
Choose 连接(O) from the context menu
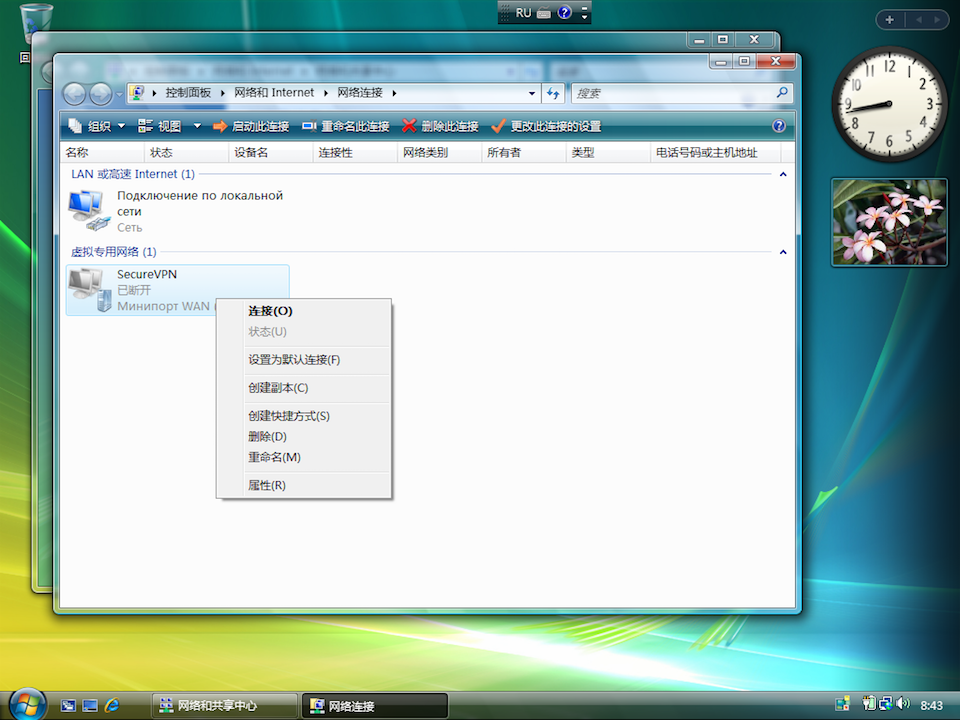(x=270, y=311)
